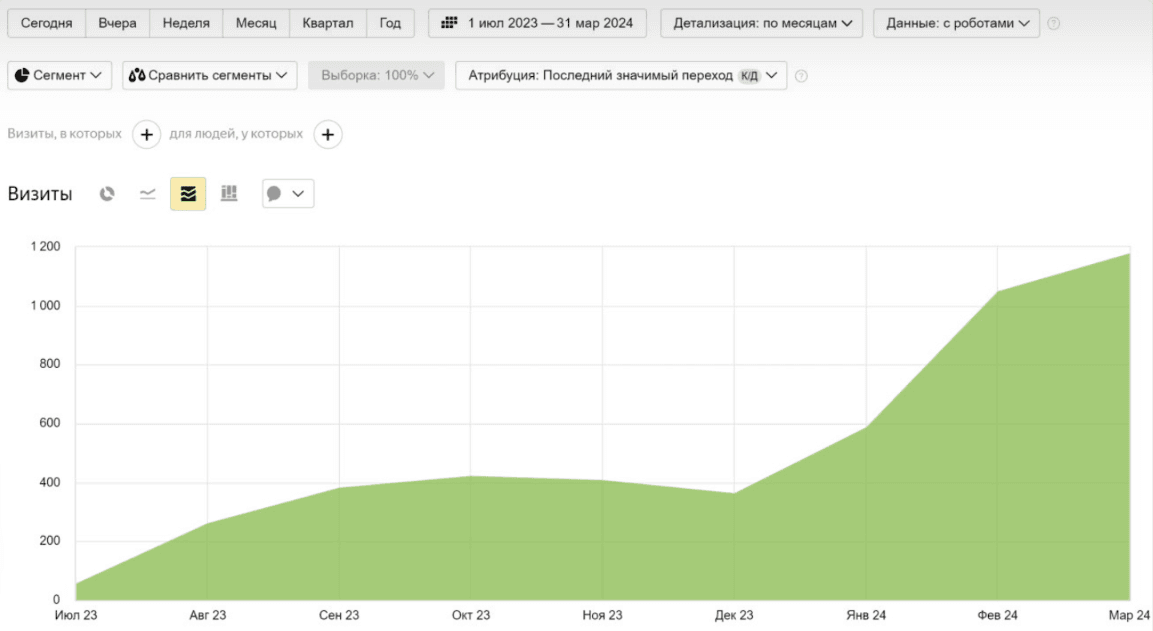Open the Детализация: по месяцам dropdown
Viewport: 1153px width, 631px height.
763,24
